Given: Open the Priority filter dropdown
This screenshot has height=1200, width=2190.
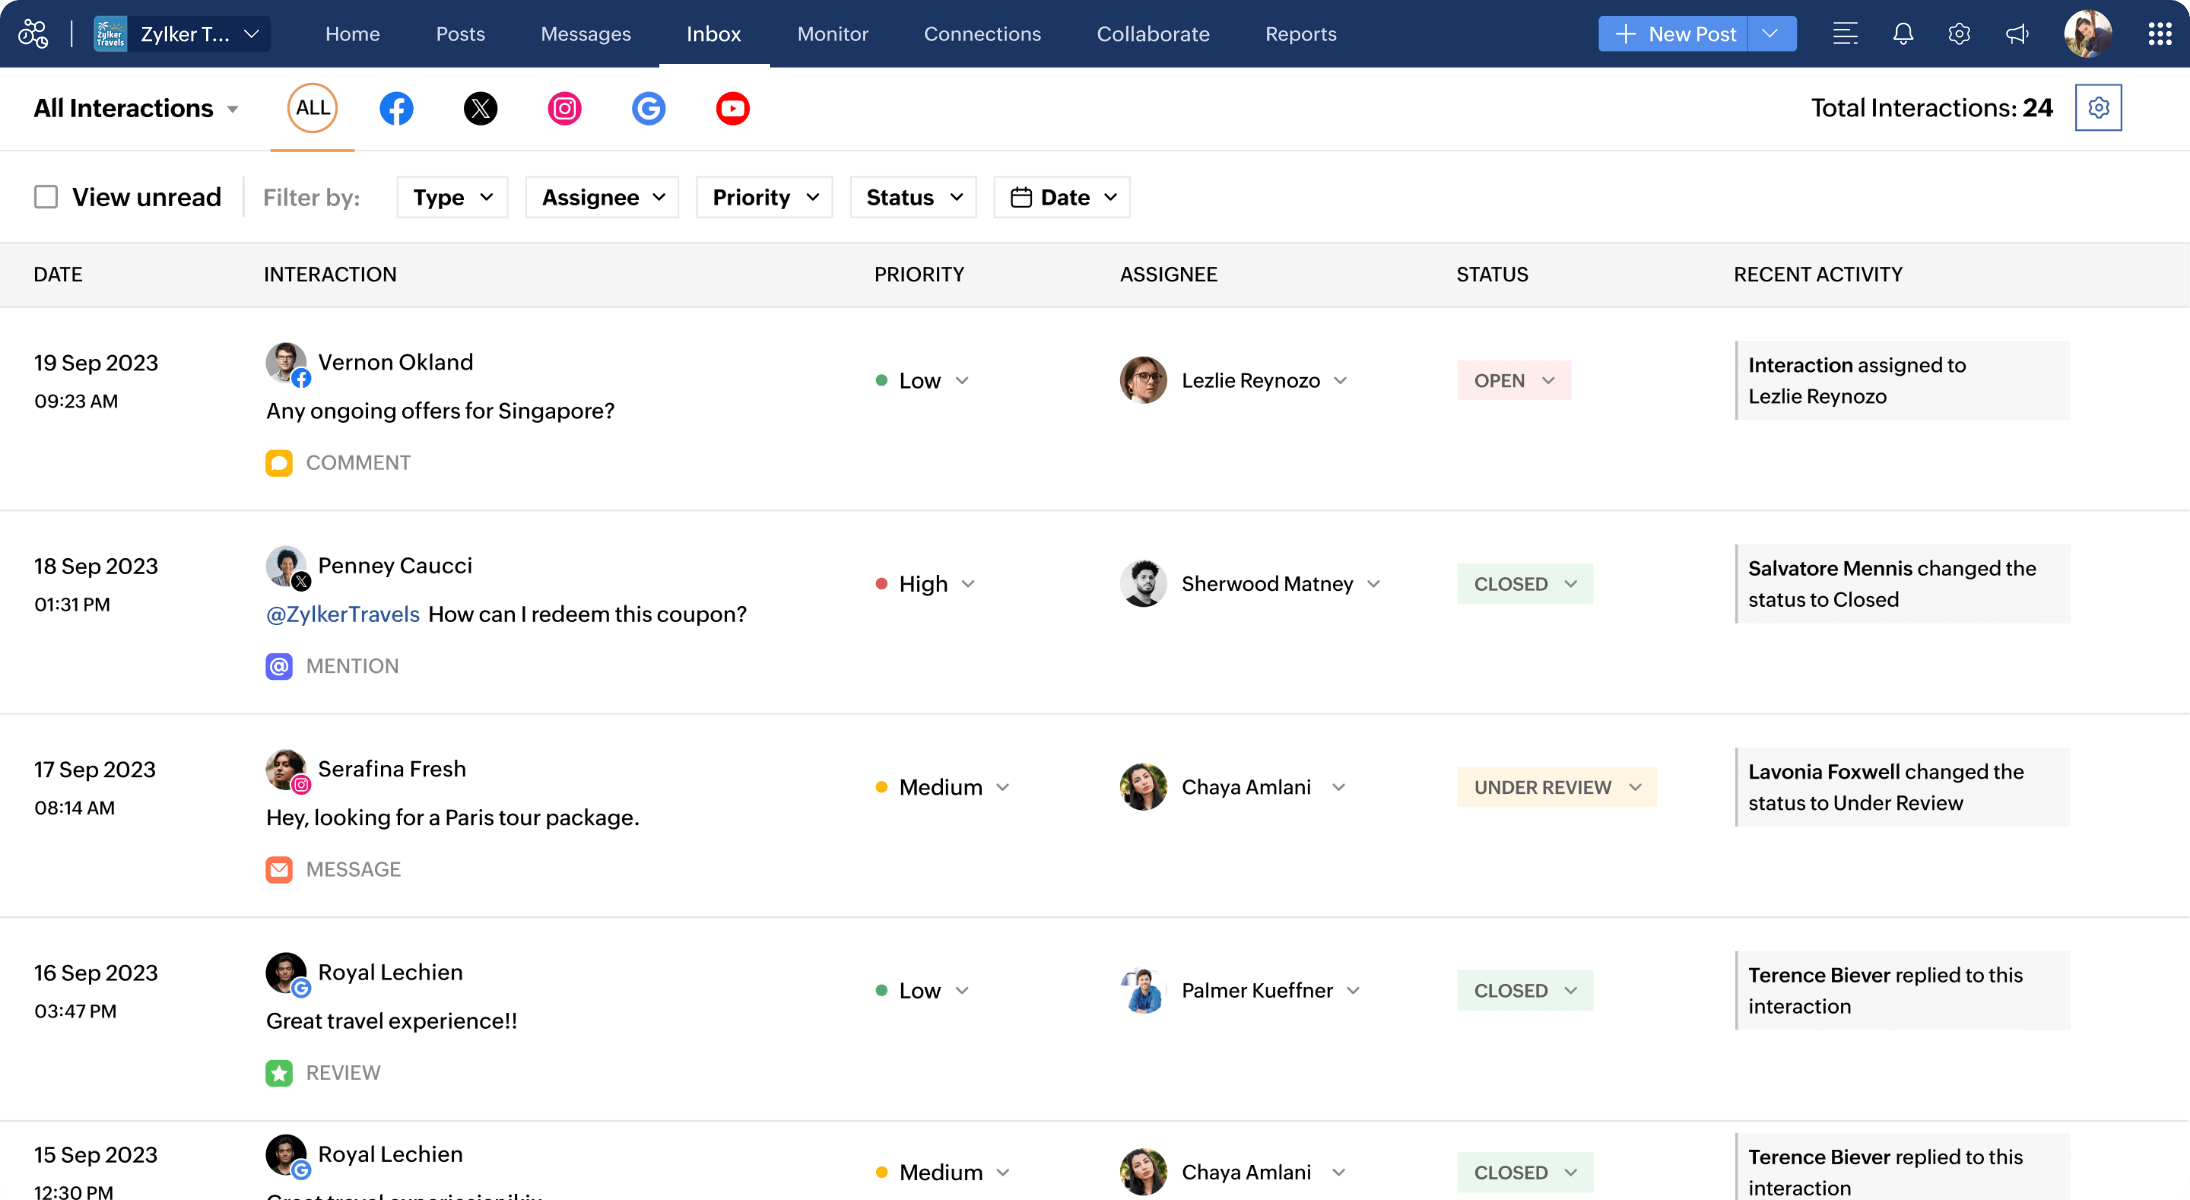Looking at the screenshot, I should point(763,197).
